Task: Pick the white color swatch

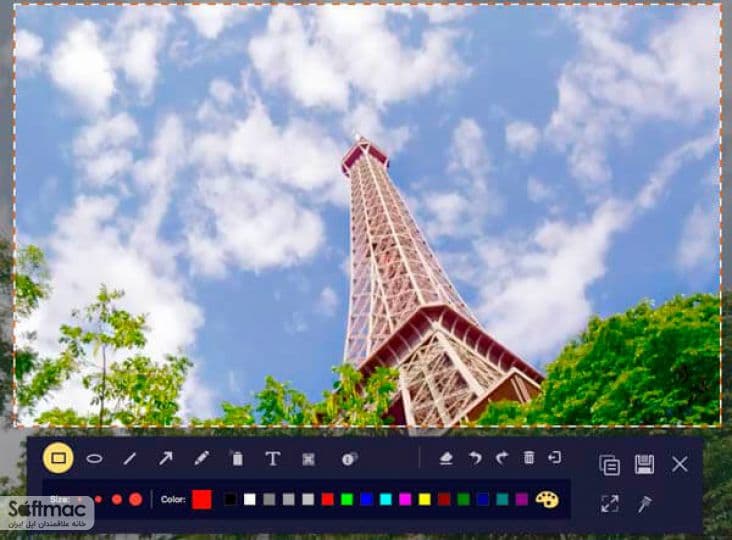Action: tap(250, 500)
